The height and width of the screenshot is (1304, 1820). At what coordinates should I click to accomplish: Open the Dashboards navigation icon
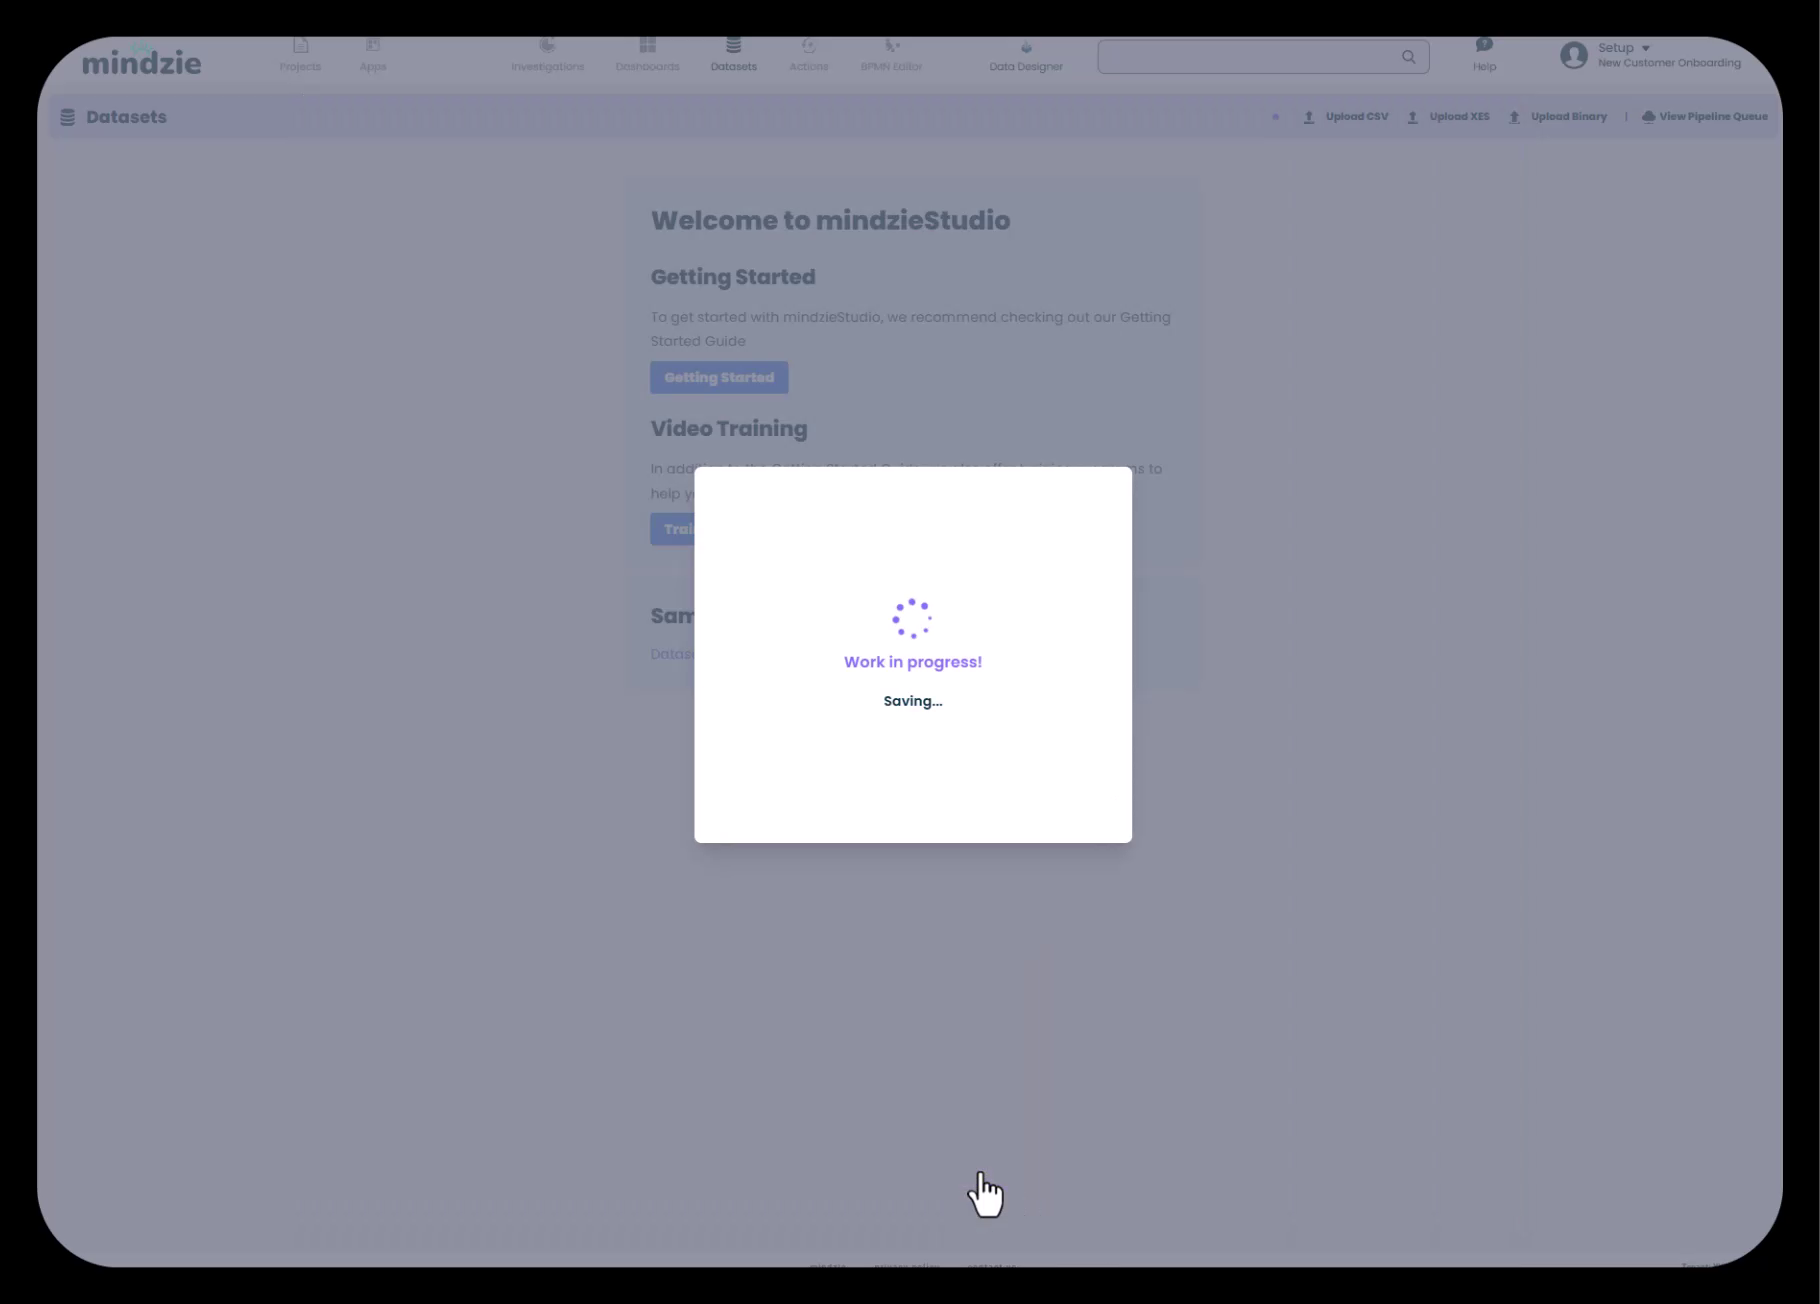coord(647,46)
